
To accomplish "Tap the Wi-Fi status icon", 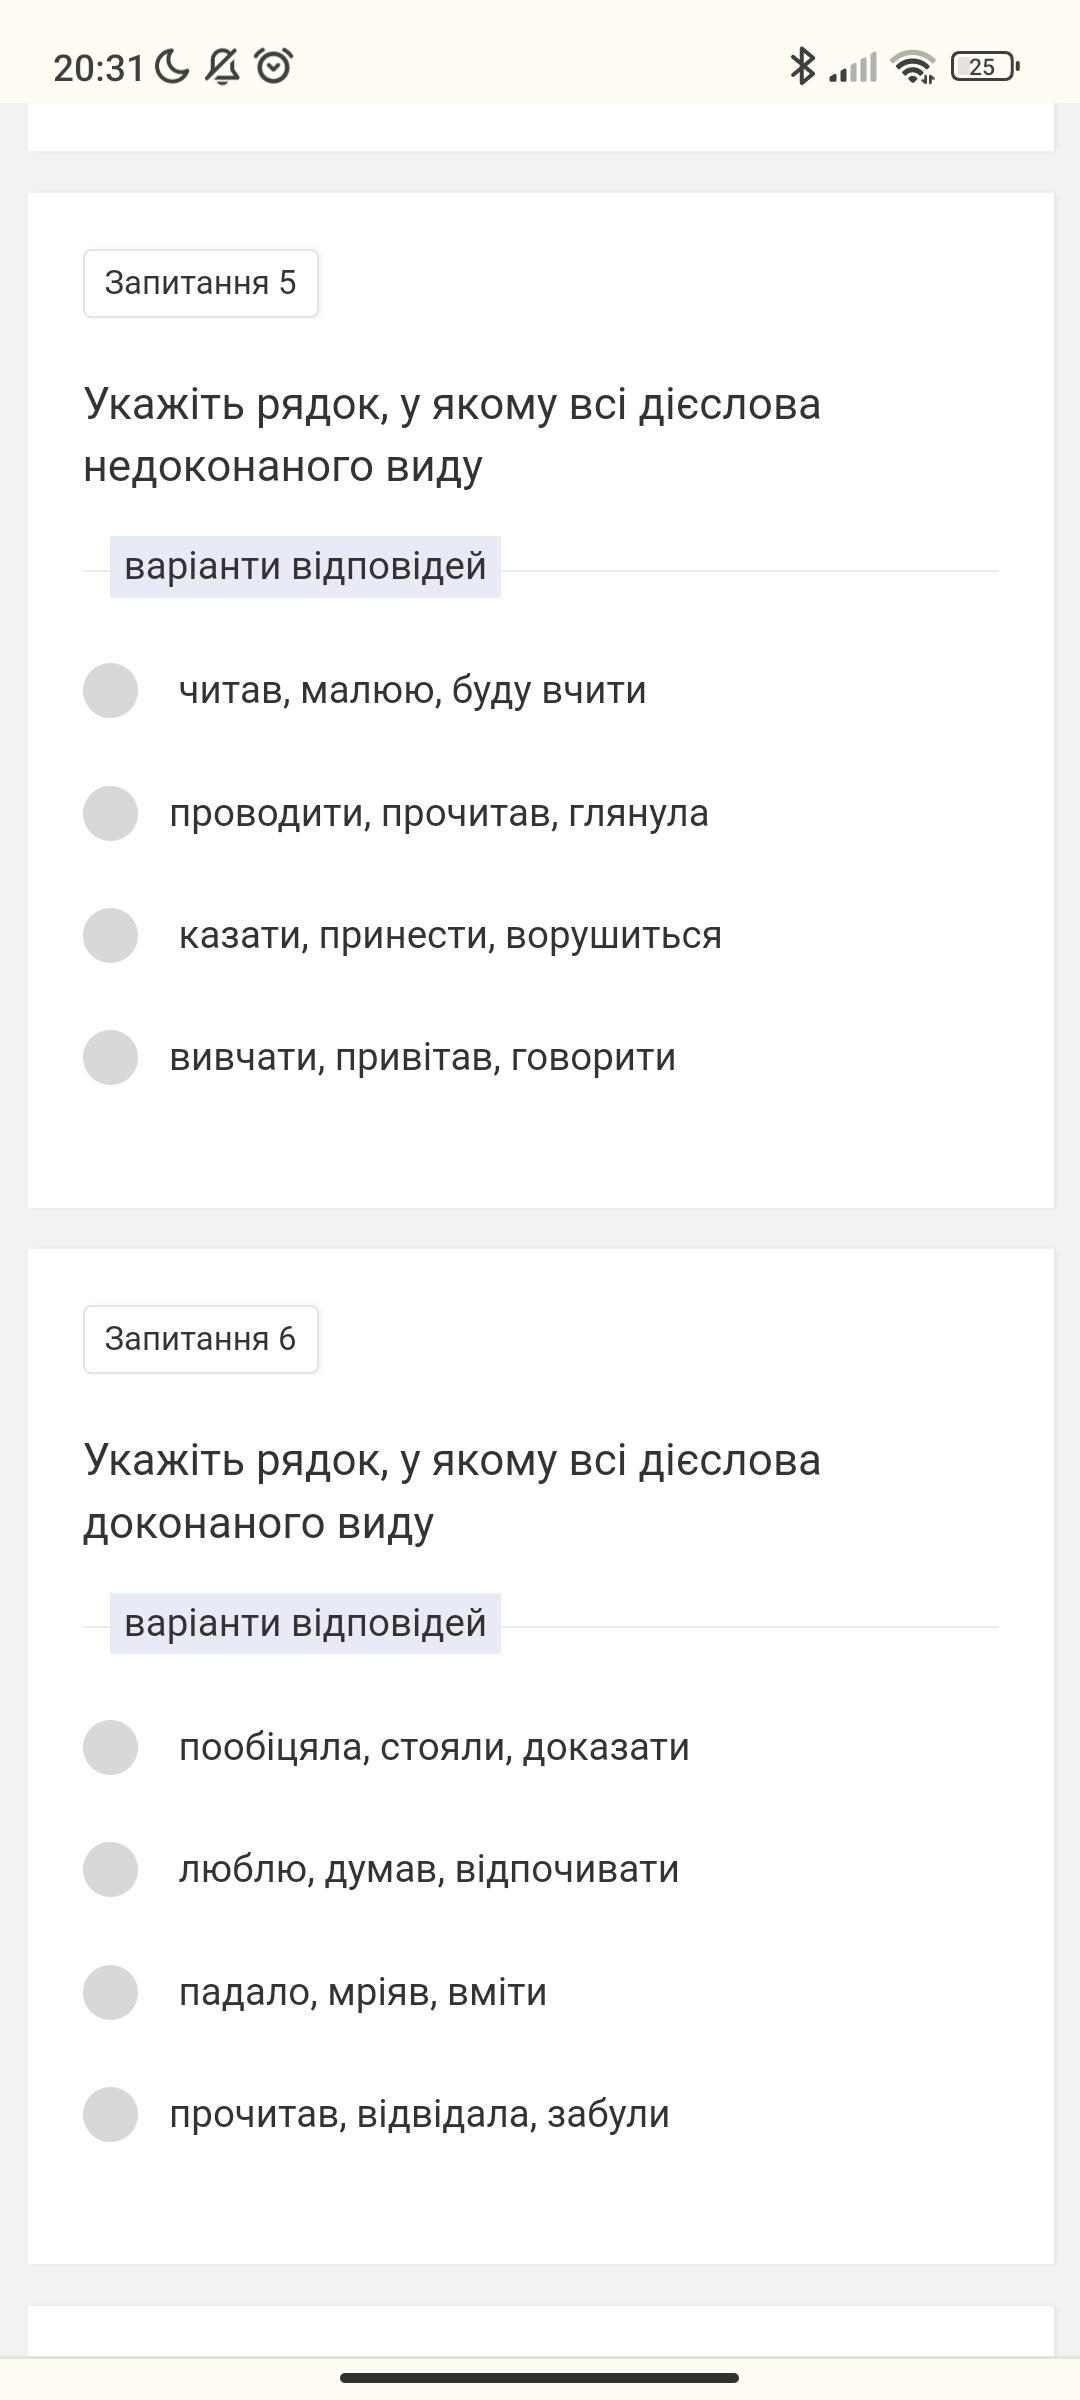I will [914, 67].
